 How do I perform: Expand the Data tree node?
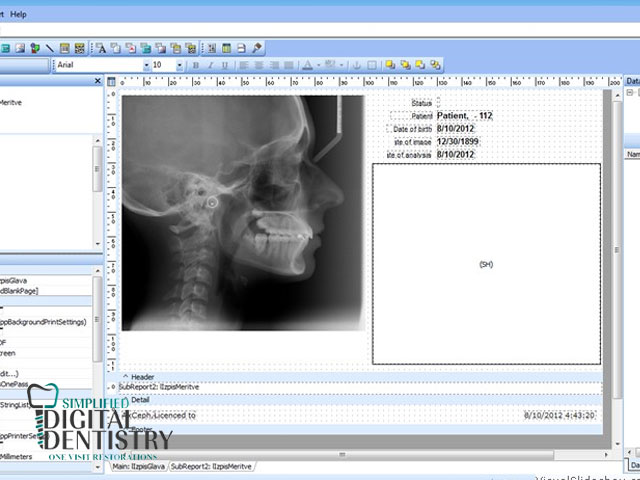tap(630, 93)
